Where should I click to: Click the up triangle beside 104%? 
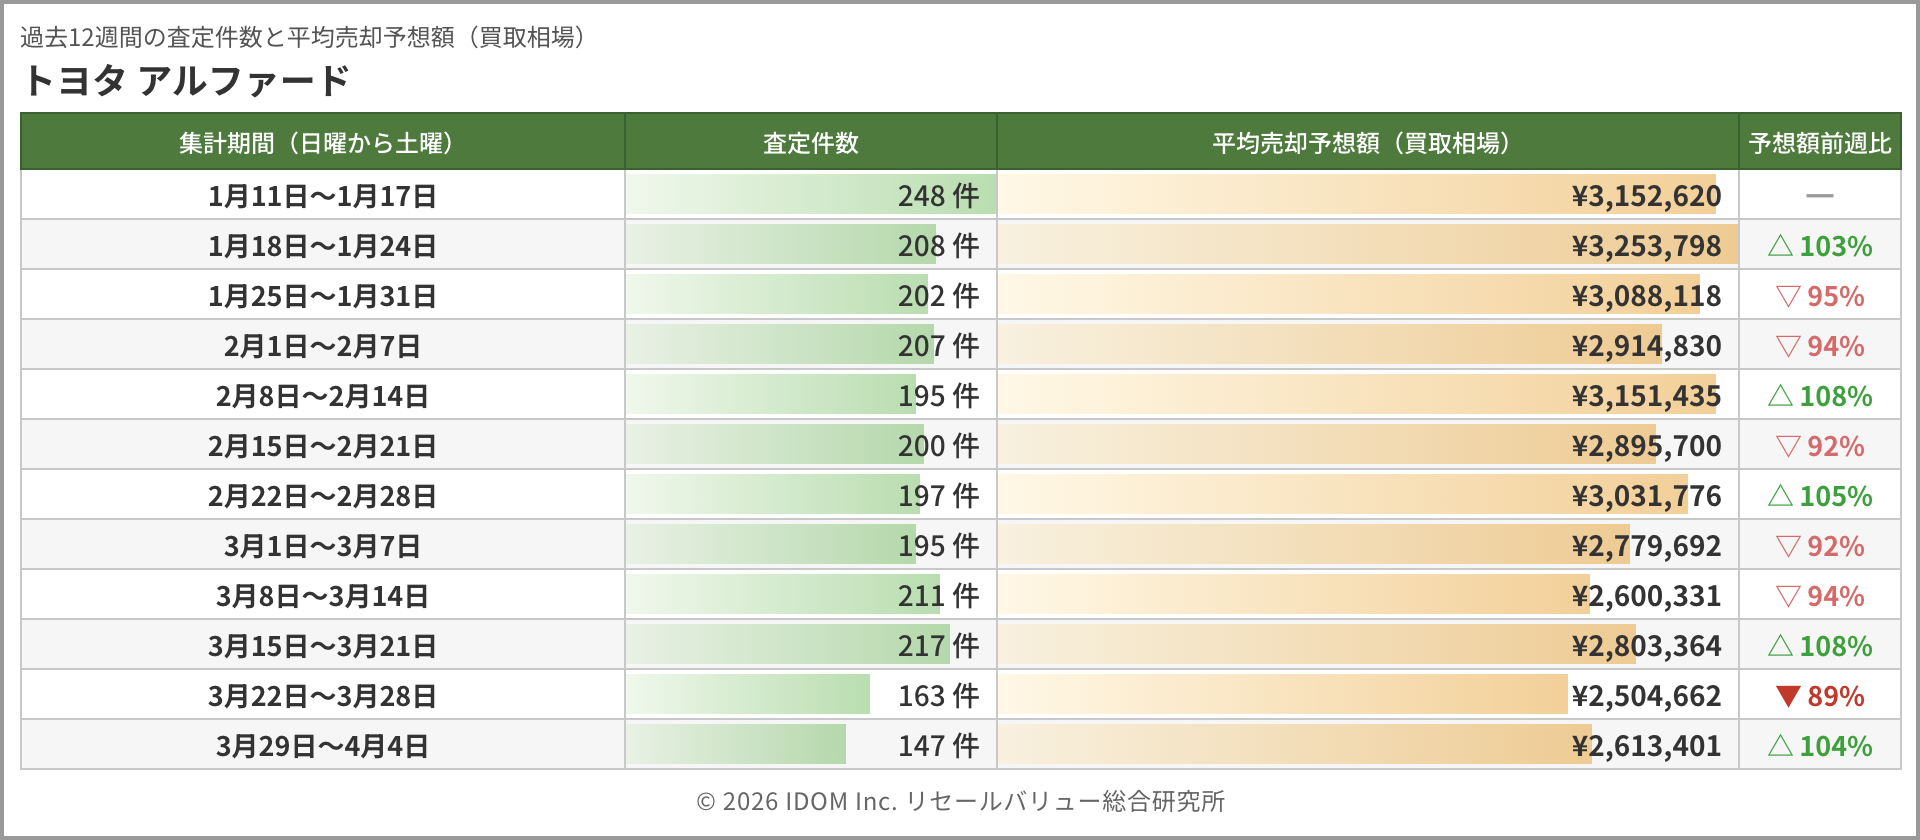pyautogui.click(x=1780, y=746)
